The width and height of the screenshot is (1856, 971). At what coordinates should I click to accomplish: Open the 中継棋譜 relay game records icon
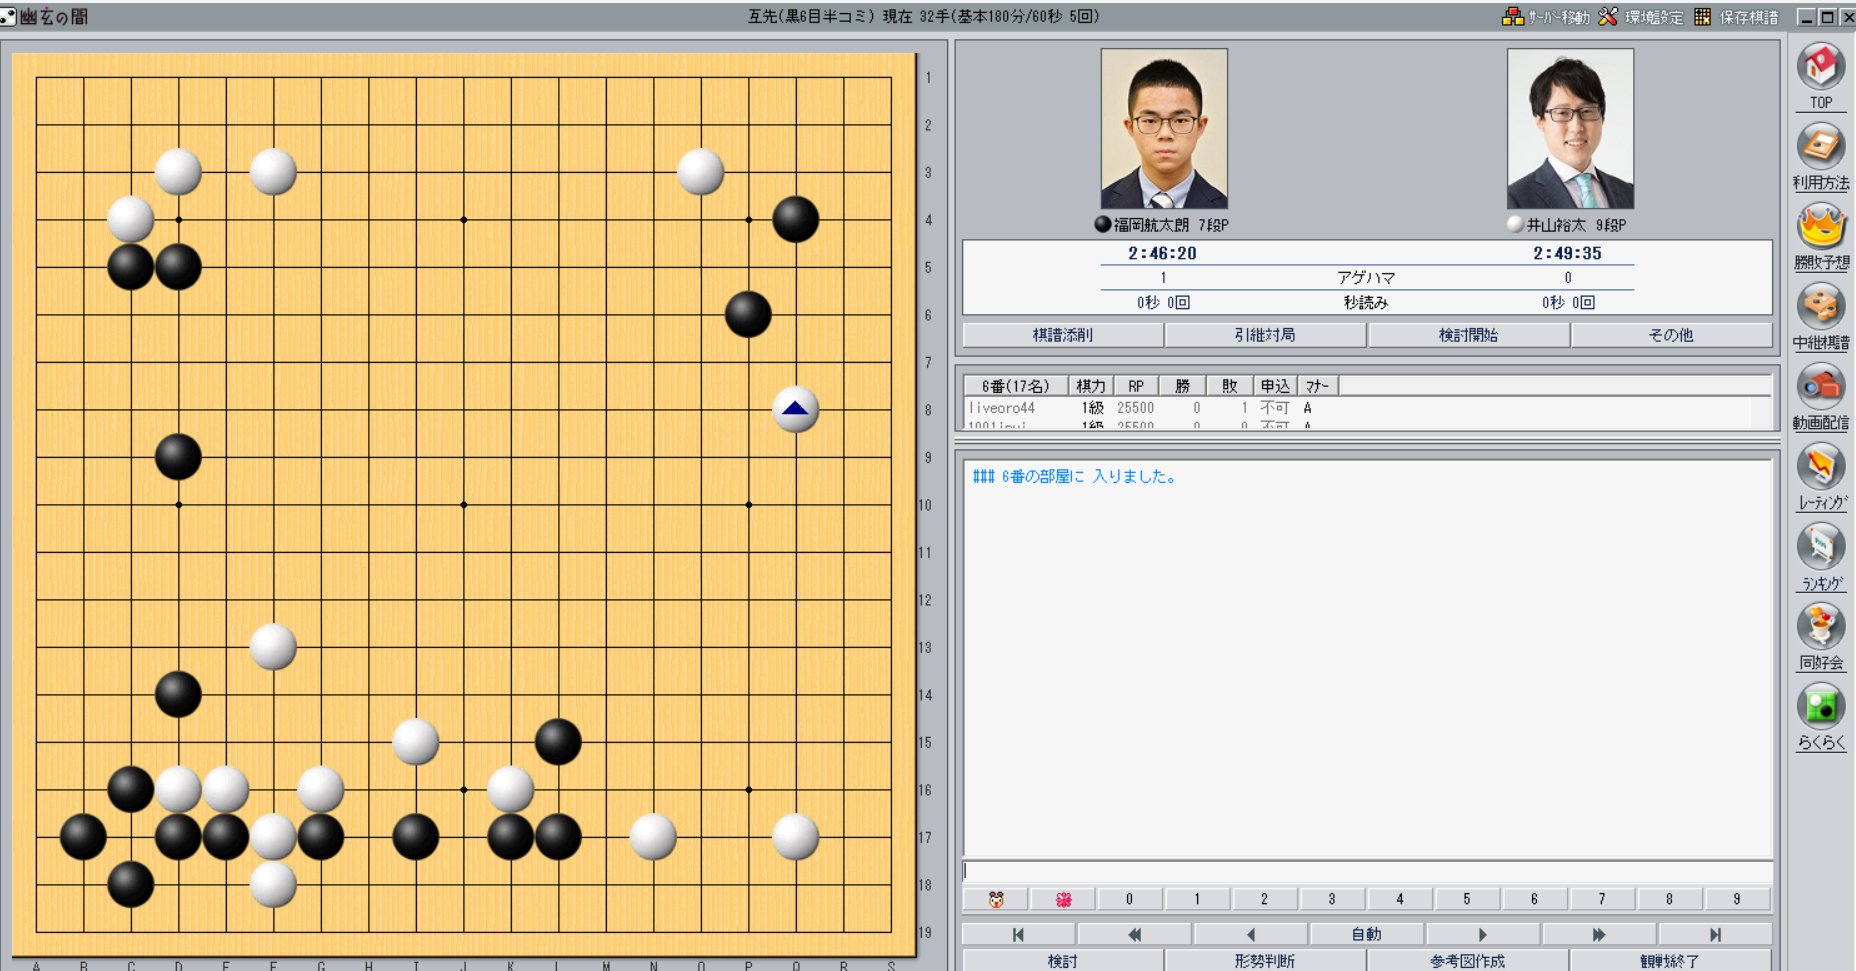point(1821,316)
